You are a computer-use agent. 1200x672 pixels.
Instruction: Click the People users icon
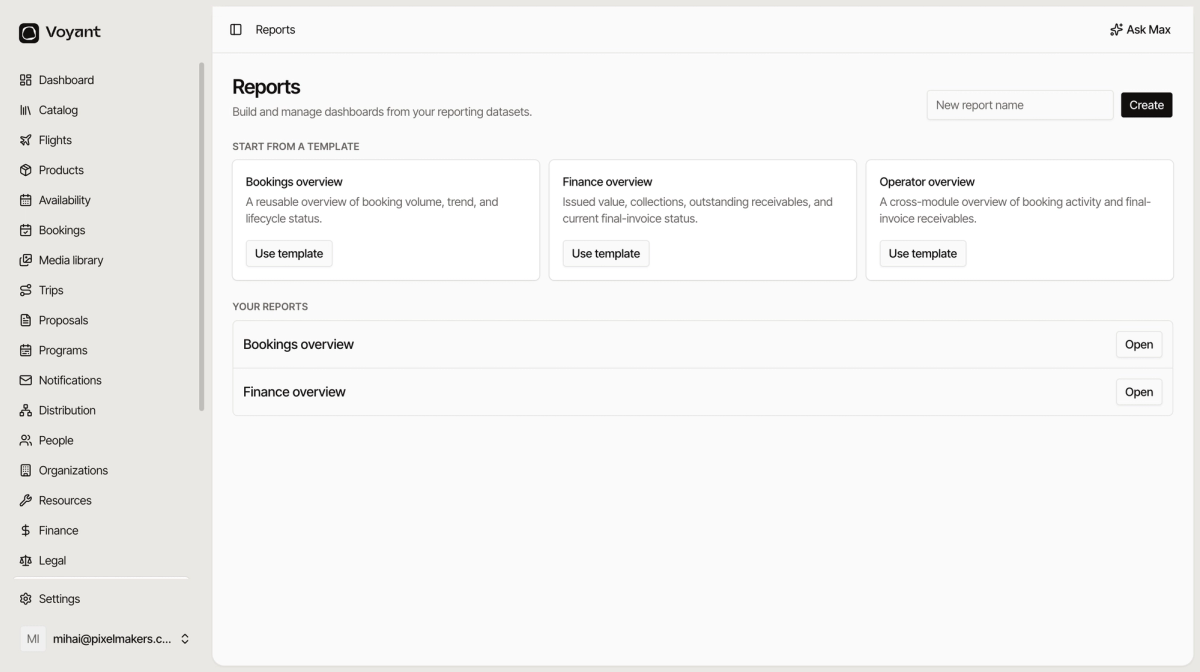pyautogui.click(x=26, y=440)
